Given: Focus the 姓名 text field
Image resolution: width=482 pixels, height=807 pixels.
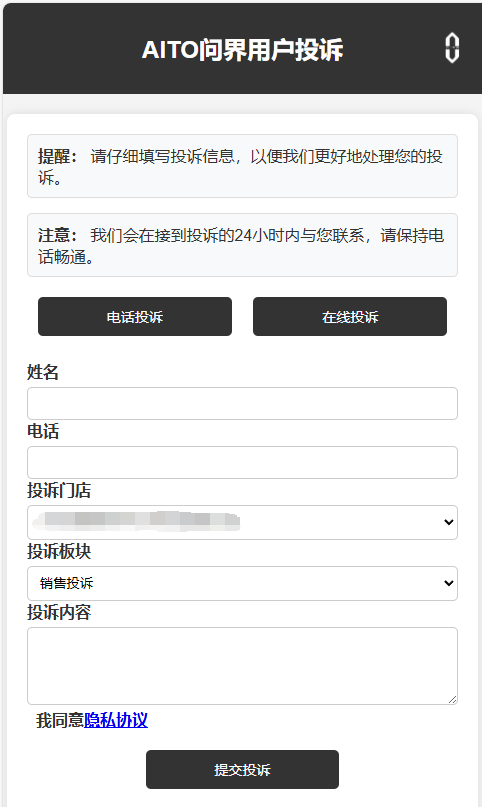Looking at the screenshot, I should (242, 404).
